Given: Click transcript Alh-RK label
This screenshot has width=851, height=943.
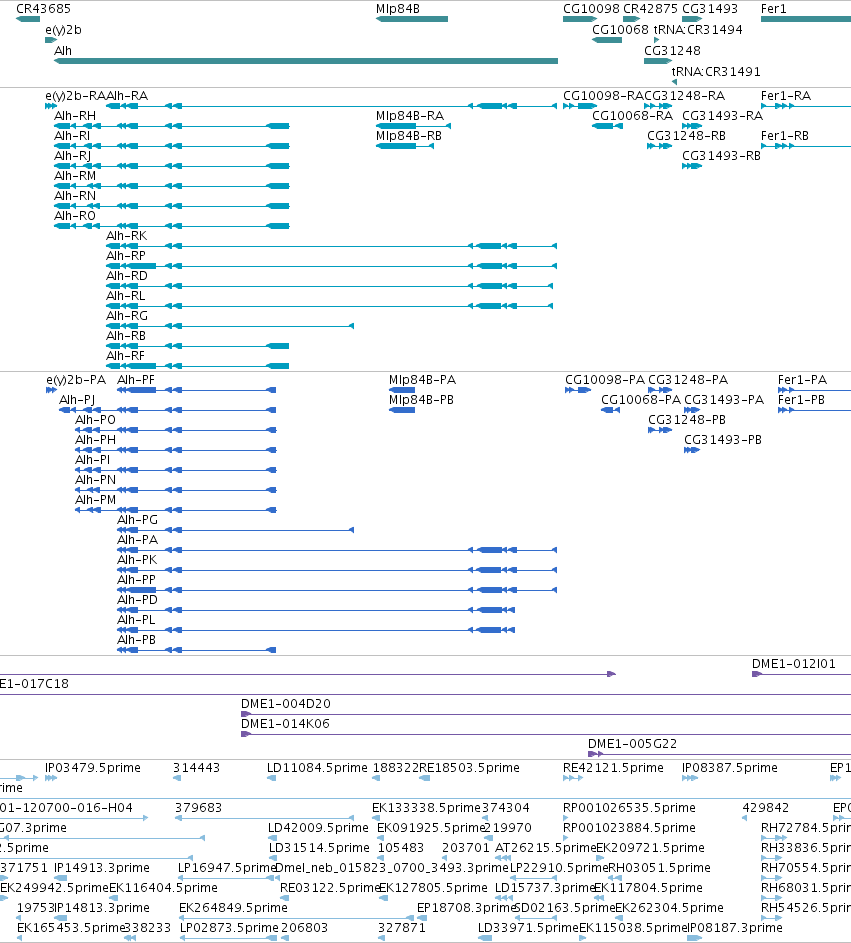Looking at the screenshot, I should tap(127, 236).
